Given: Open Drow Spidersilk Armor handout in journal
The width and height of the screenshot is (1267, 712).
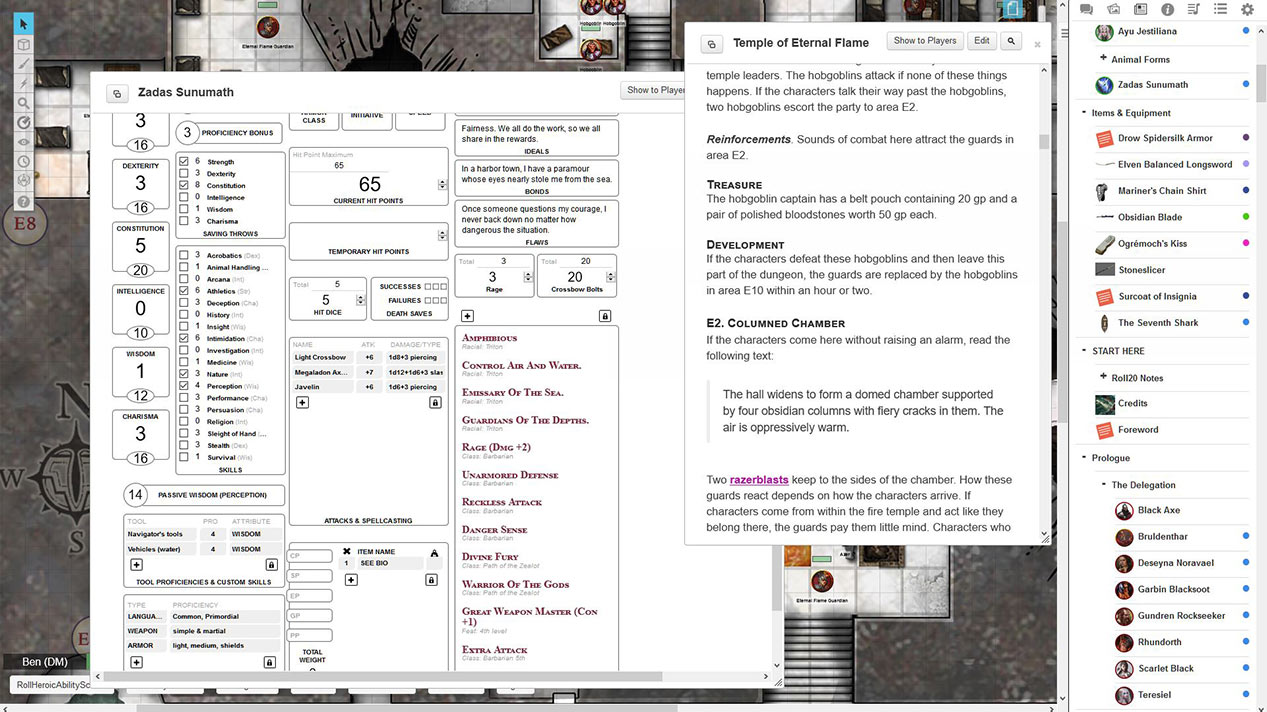Looking at the screenshot, I should coord(1165,138).
